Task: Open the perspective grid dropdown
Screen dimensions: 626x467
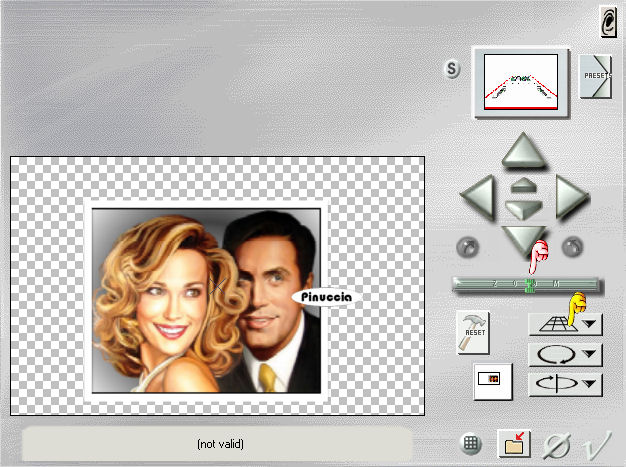Action: tap(565, 323)
